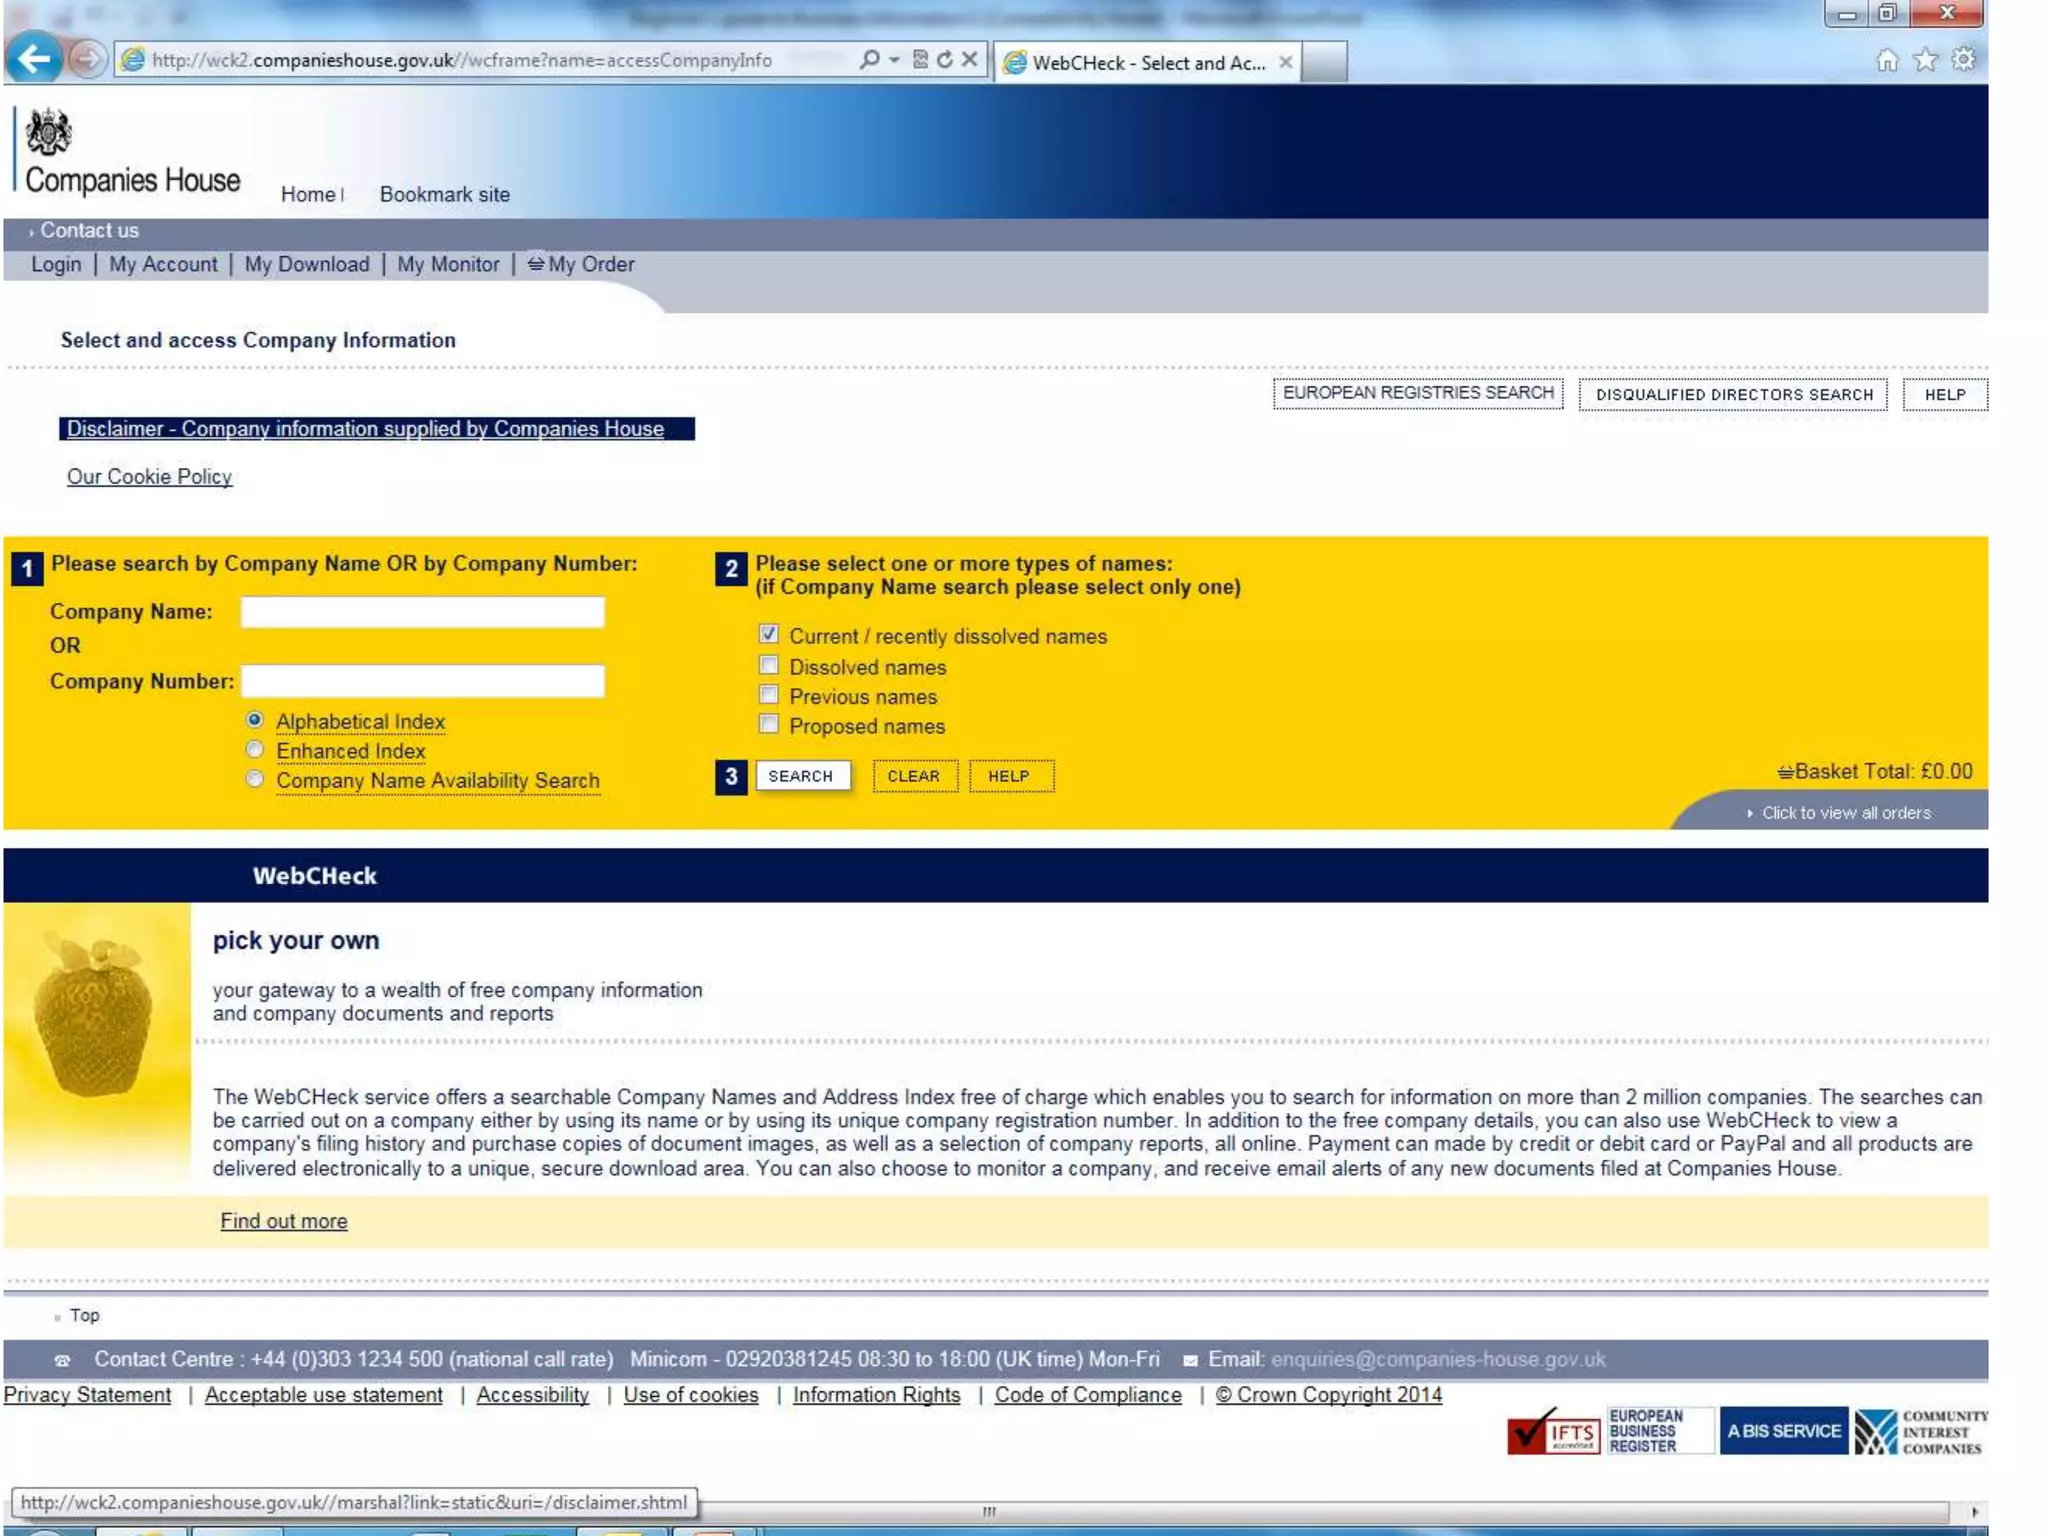The height and width of the screenshot is (1536, 2048).
Task: Click the search magnifier in address bar
Action: (870, 59)
